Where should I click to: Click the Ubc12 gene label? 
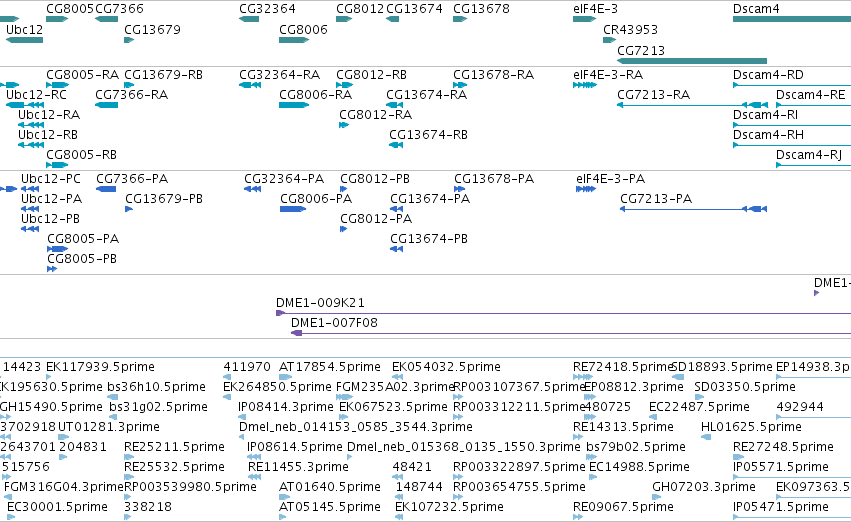(24, 29)
